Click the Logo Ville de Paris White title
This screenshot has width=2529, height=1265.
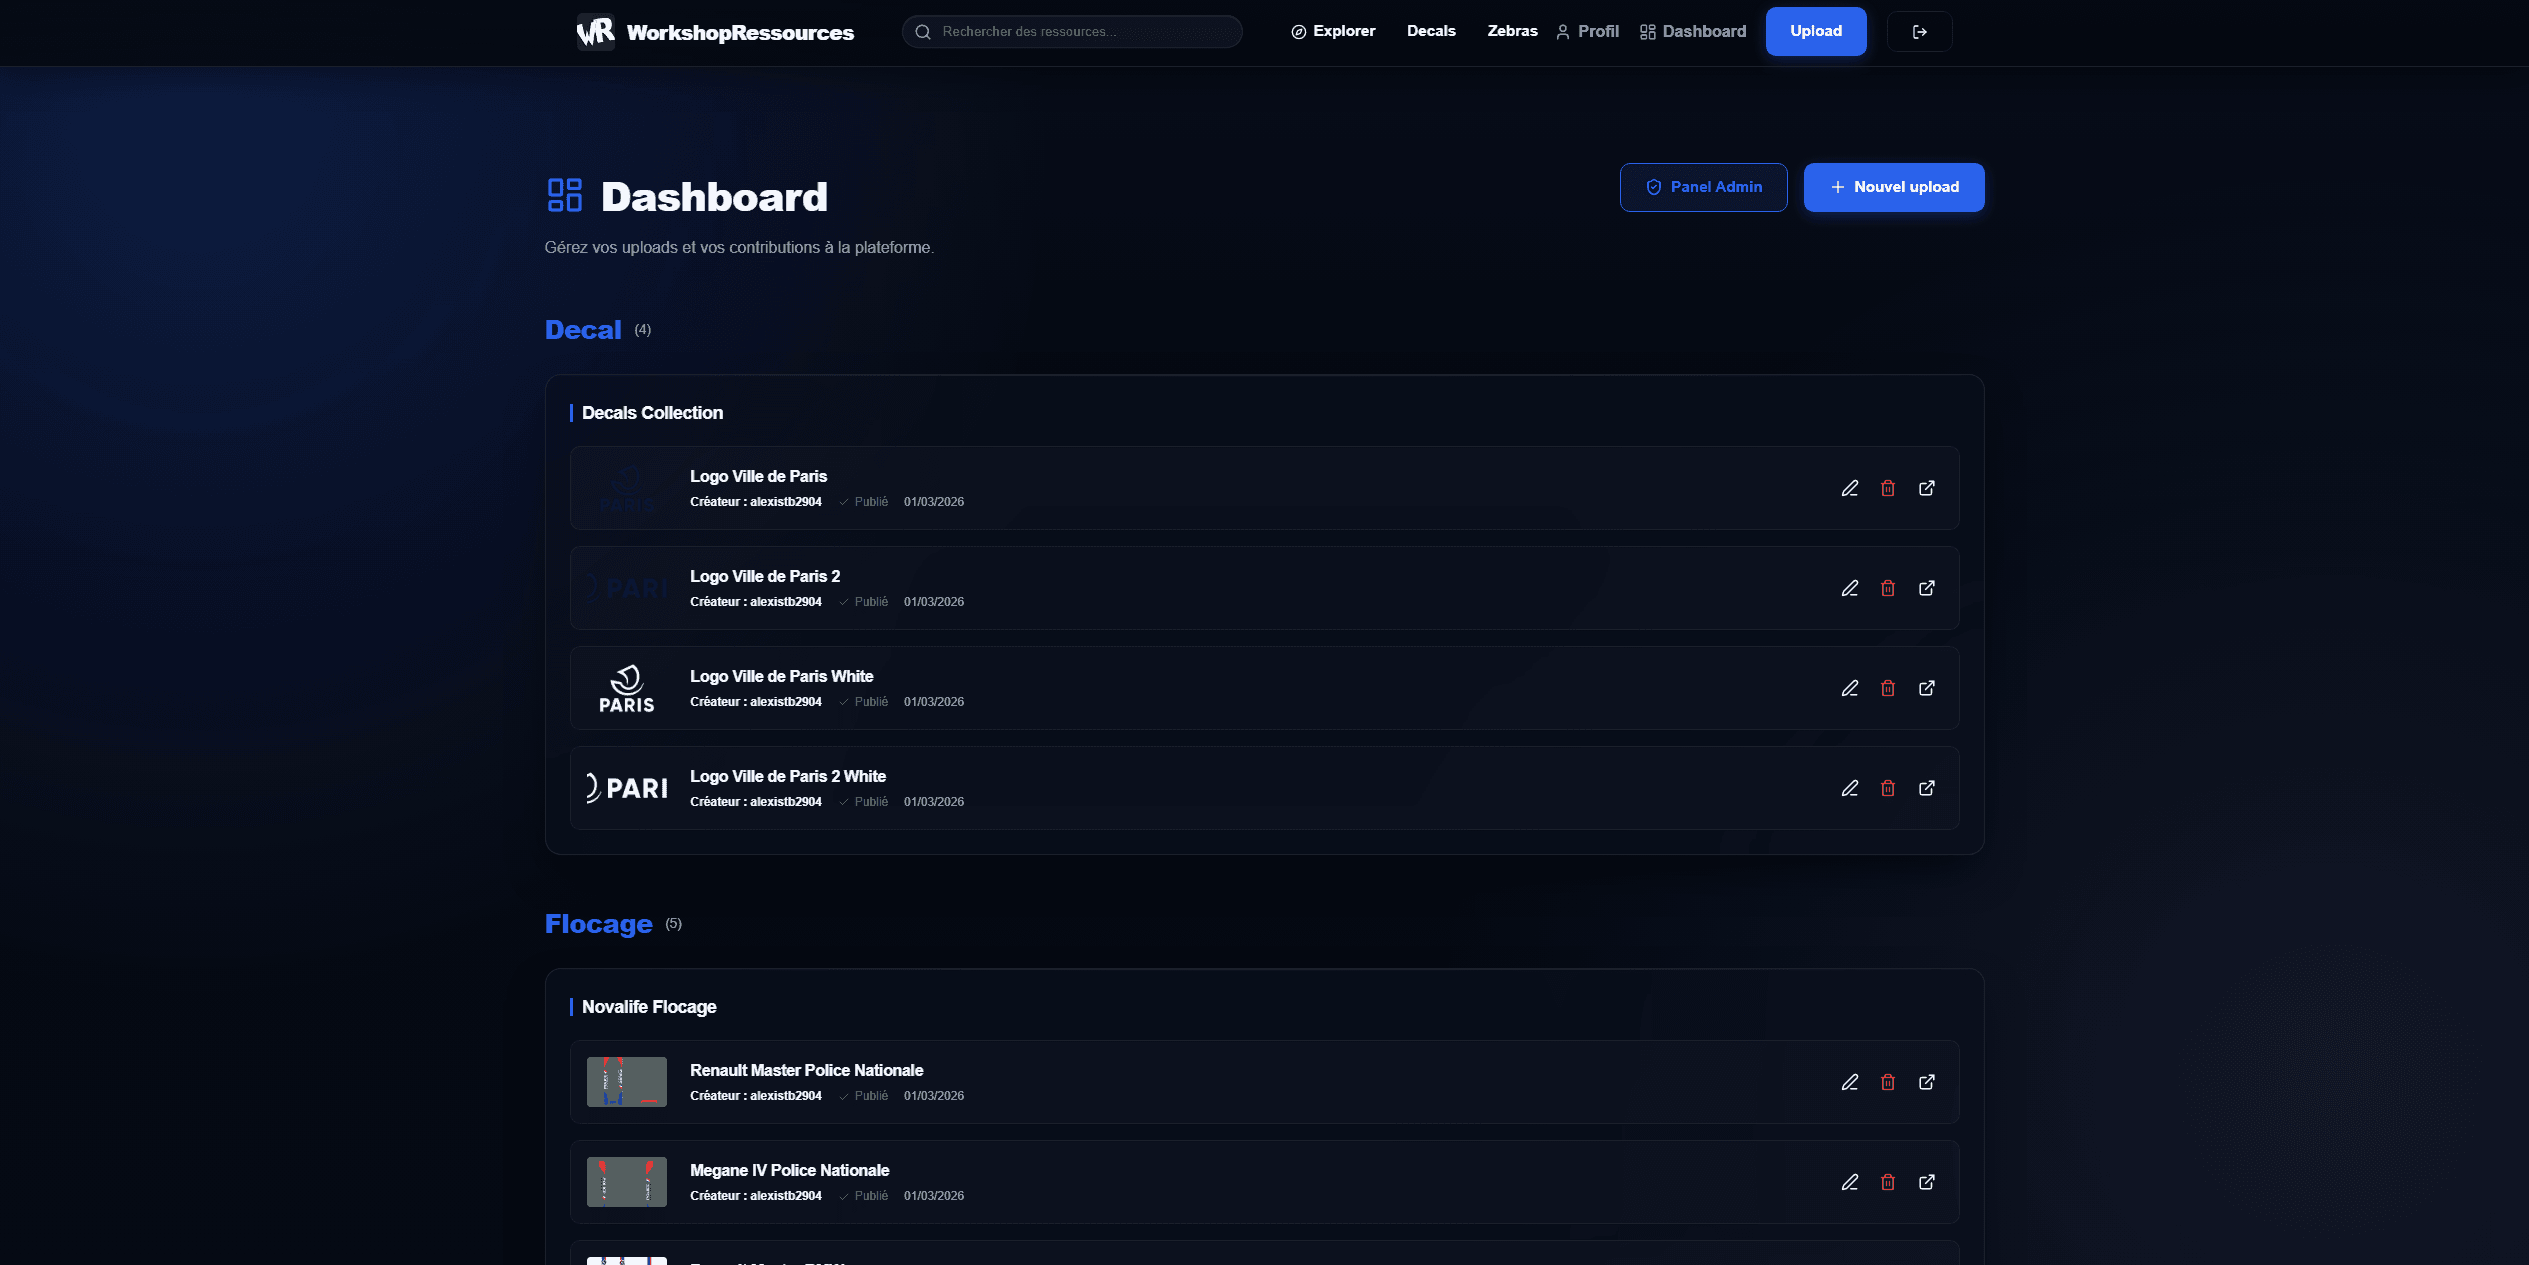coord(782,677)
